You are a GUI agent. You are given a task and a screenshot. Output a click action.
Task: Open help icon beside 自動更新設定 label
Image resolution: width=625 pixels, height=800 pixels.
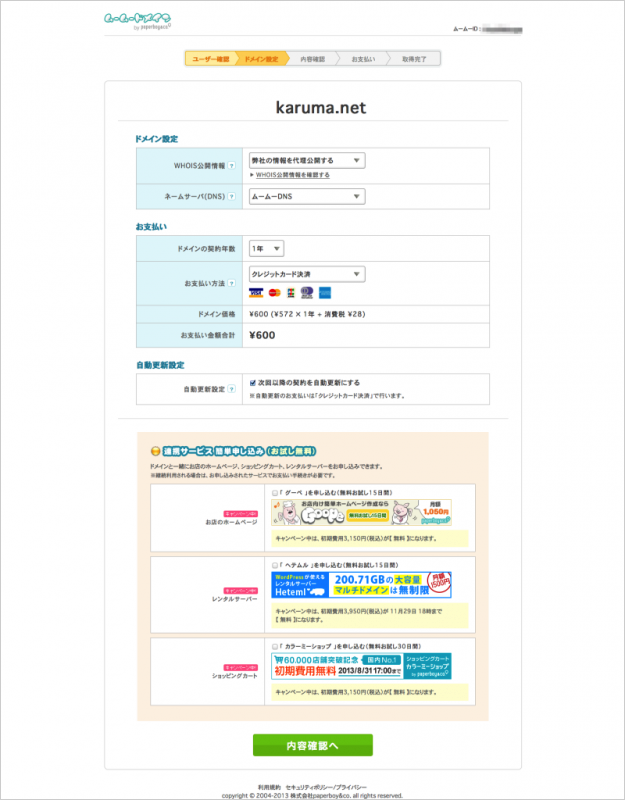tap(232, 389)
